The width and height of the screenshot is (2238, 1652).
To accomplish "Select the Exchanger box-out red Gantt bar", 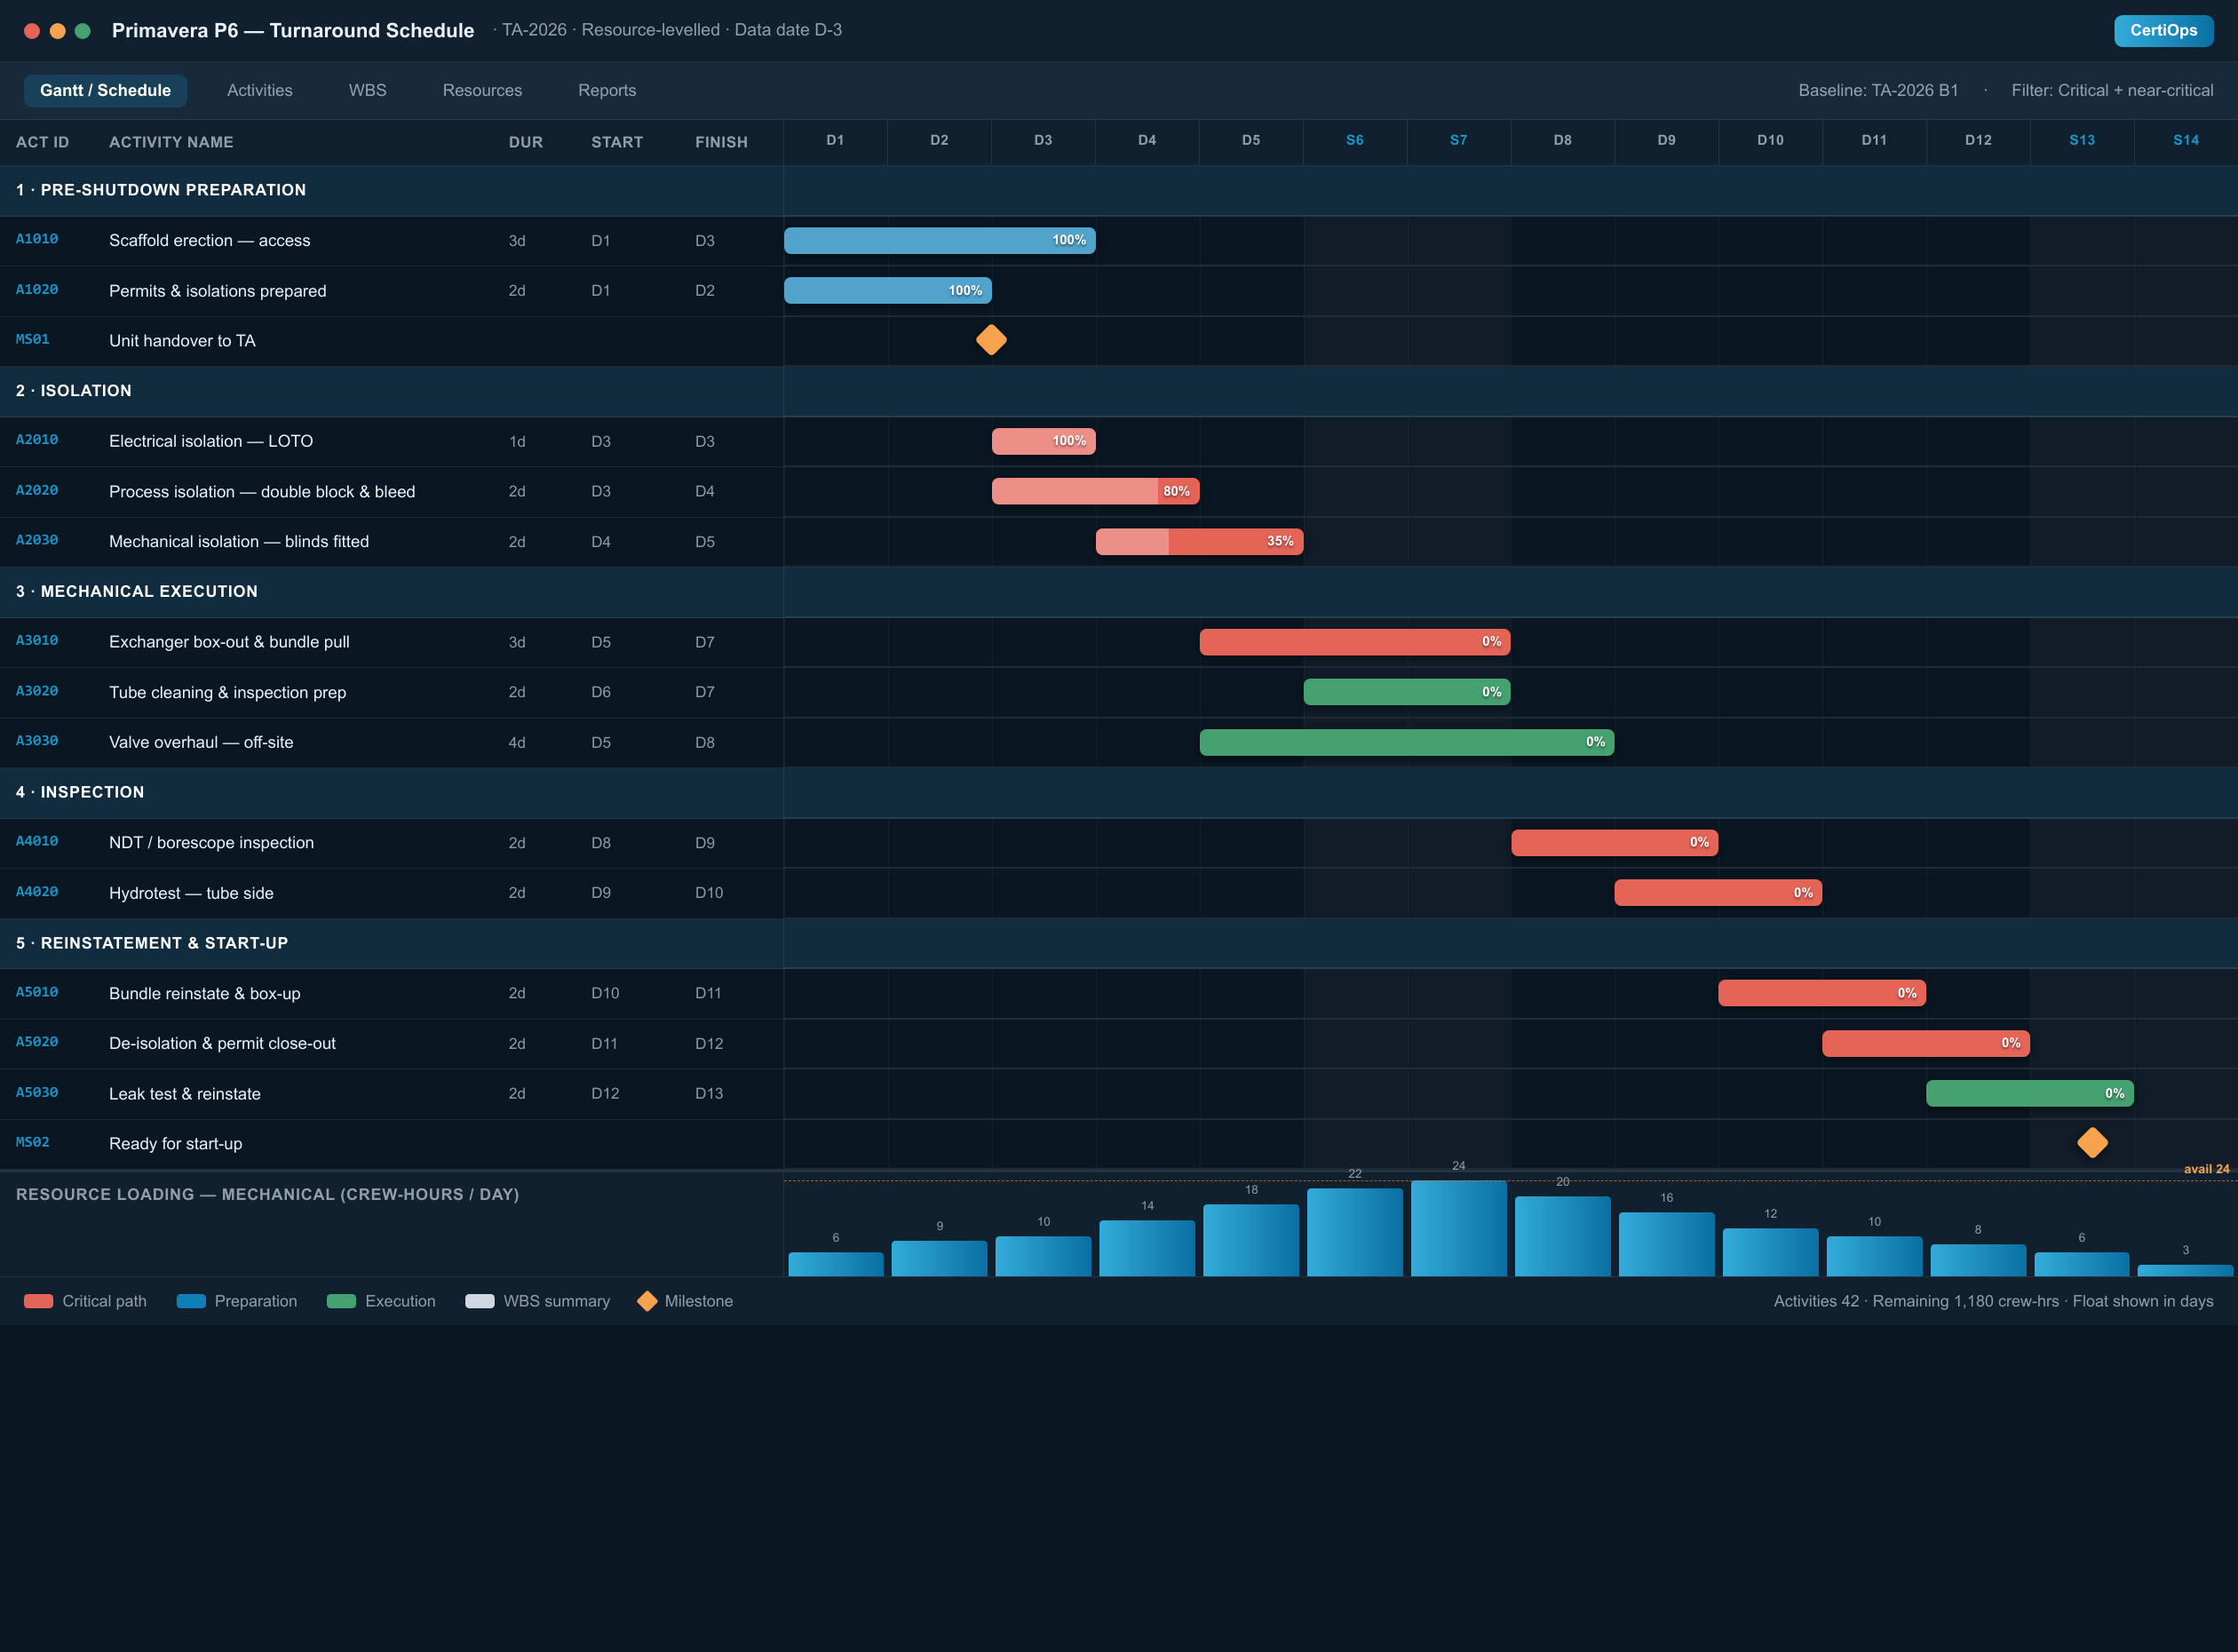I will (1355, 642).
